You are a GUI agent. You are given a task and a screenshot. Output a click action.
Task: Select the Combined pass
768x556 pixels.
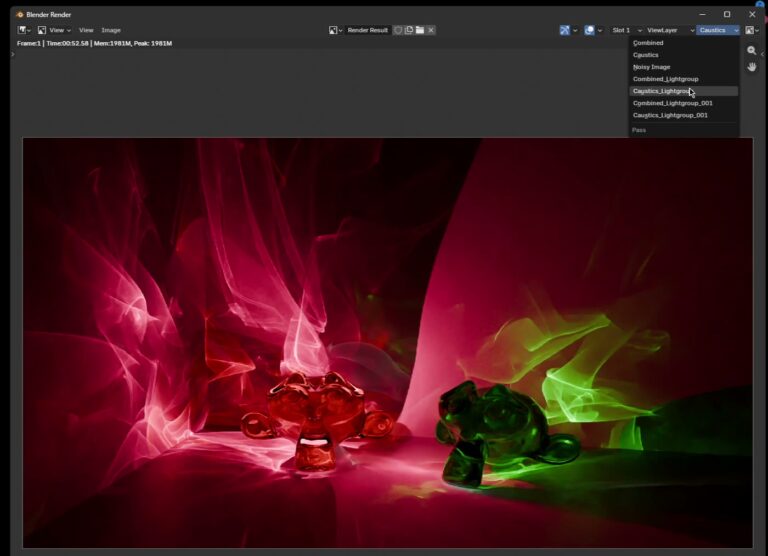tap(684, 43)
